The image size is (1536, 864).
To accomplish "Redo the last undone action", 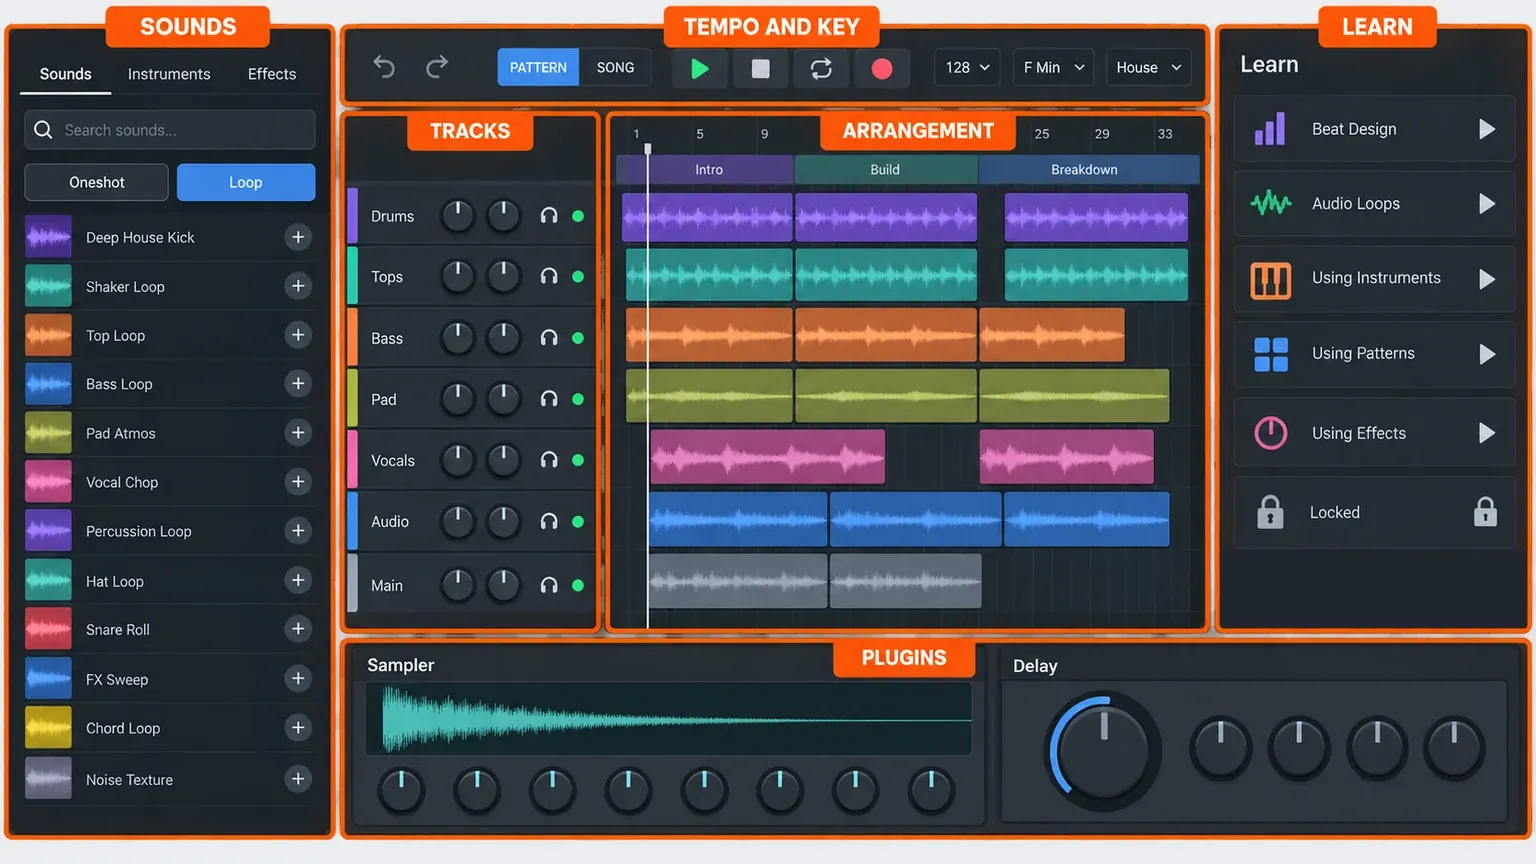I will [x=437, y=67].
